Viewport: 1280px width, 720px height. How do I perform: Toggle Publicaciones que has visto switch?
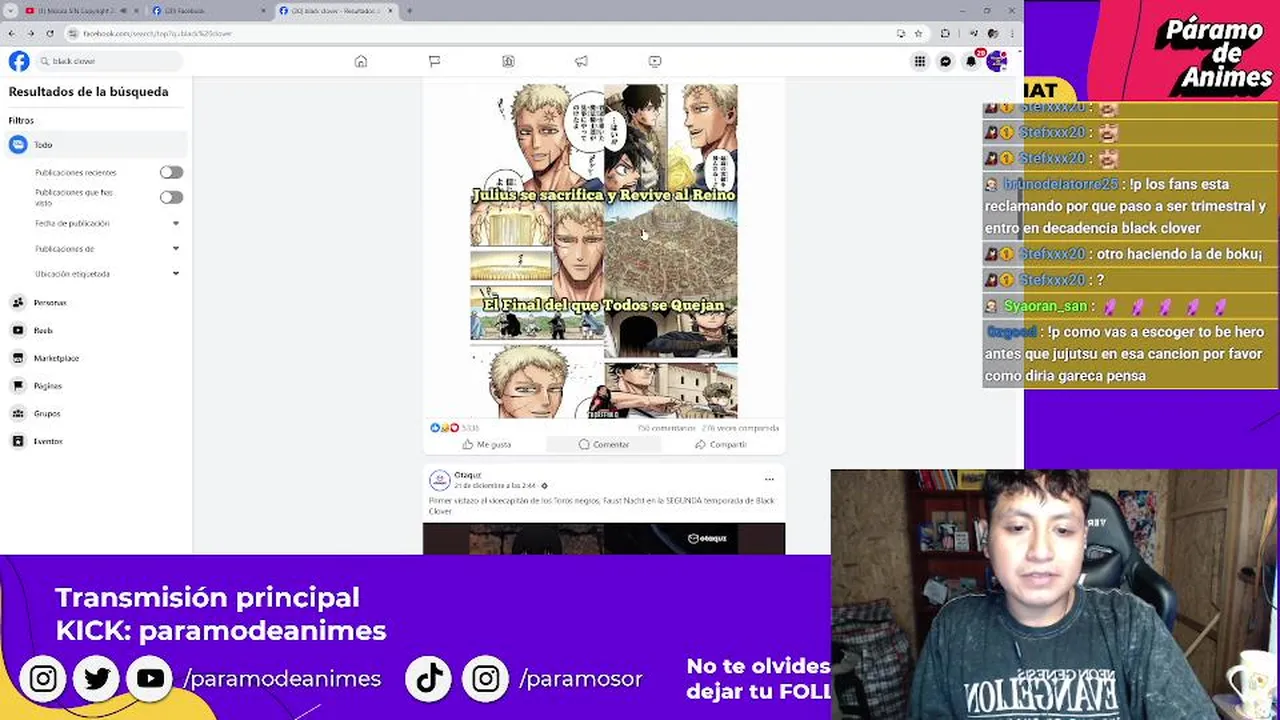tap(171, 197)
